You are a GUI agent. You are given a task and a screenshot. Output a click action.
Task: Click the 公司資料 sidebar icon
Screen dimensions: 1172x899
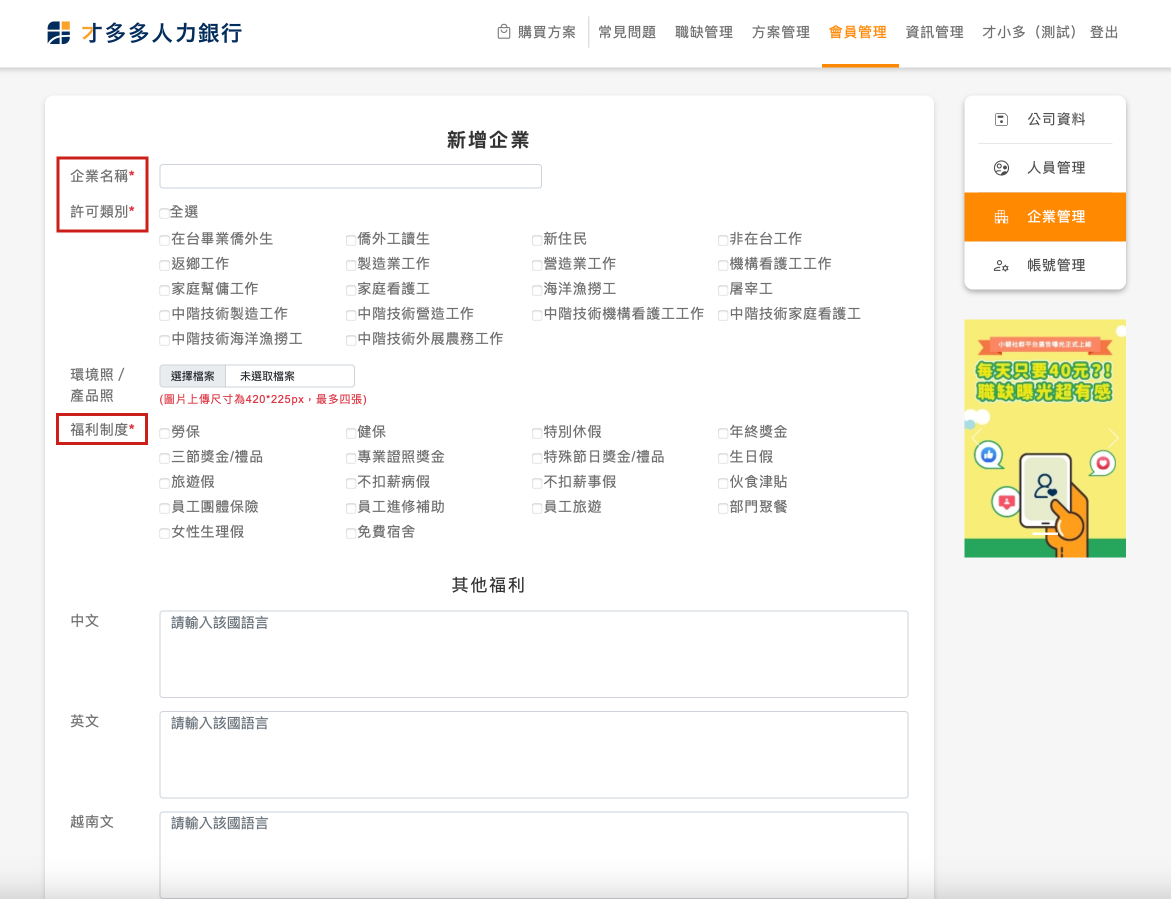[1001, 120]
